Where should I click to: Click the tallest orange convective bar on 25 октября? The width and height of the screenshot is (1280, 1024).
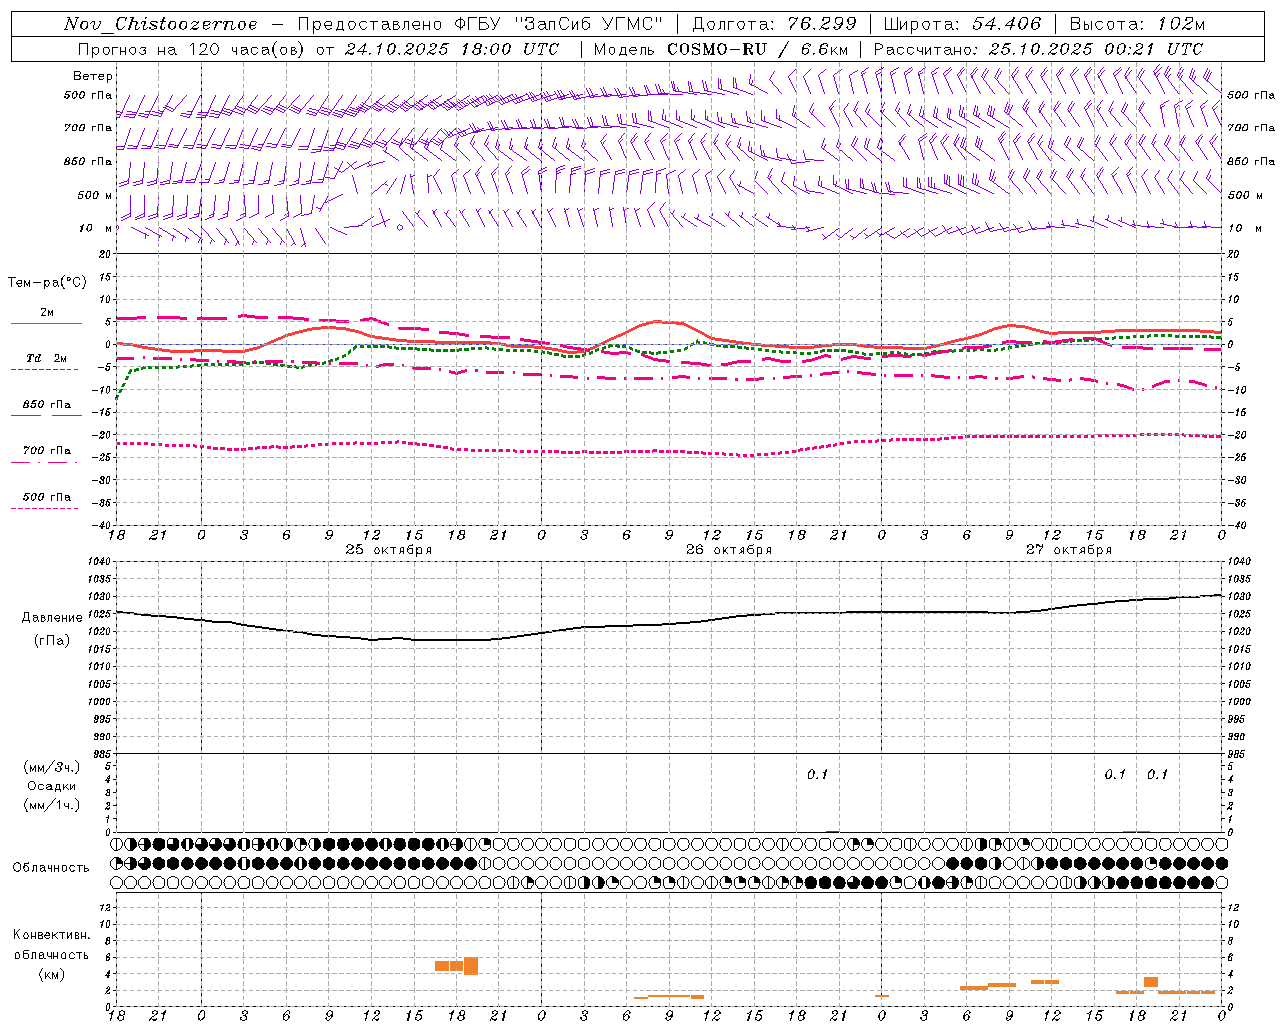point(470,966)
